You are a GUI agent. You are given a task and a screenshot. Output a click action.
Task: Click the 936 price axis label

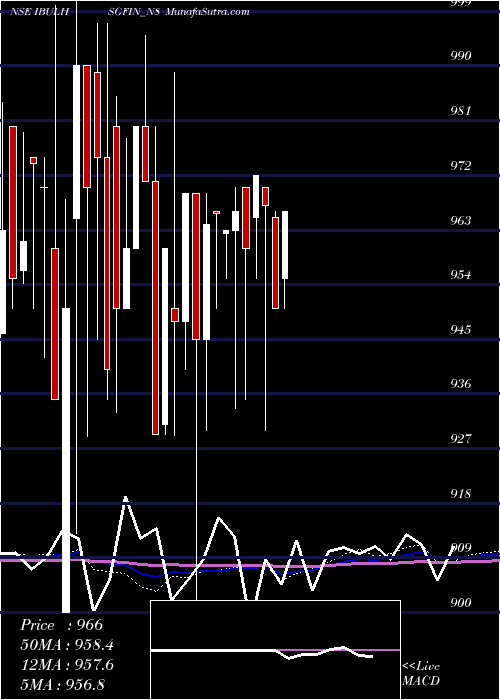(460, 383)
